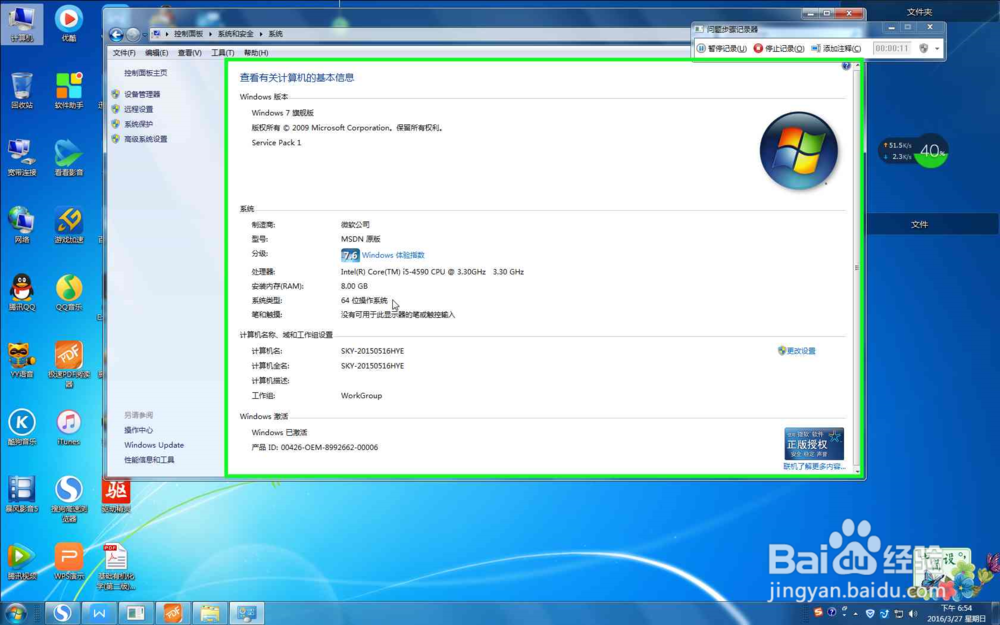The width and height of the screenshot is (1000, 625).
Task: Click the vertical scrollbar of the System window
Action: [x=857, y=268]
